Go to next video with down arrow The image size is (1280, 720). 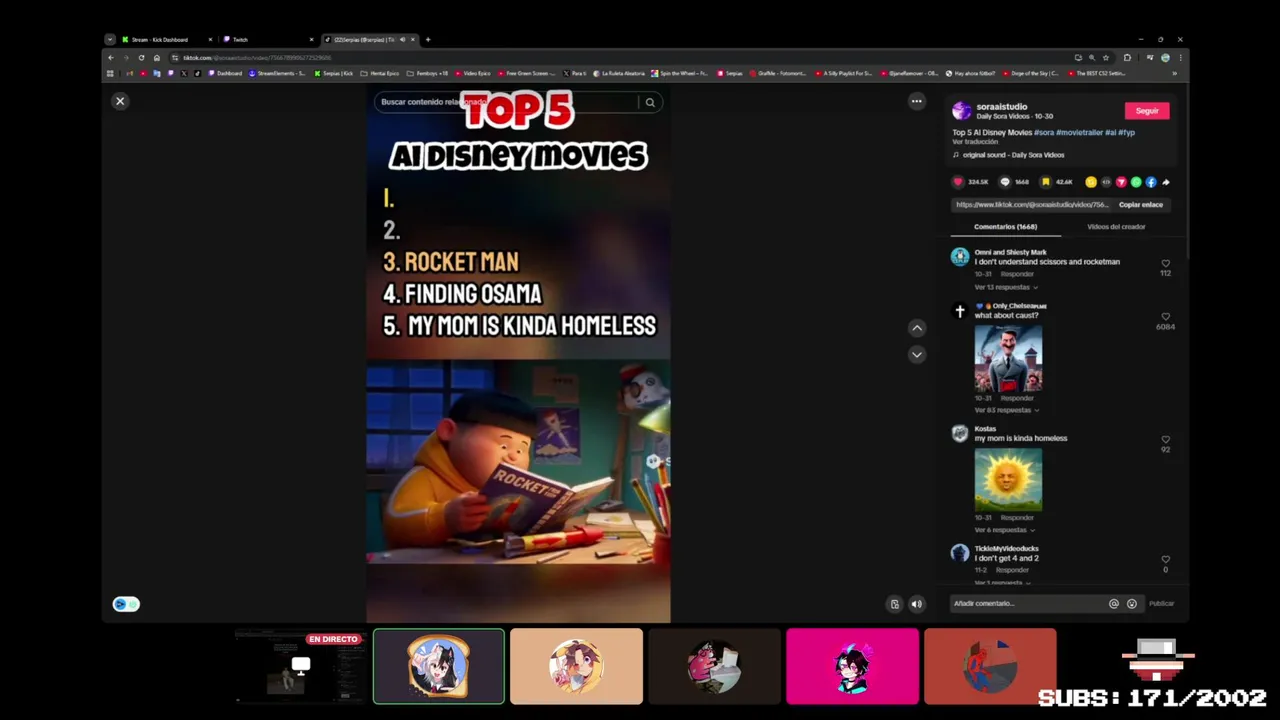[917, 355]
